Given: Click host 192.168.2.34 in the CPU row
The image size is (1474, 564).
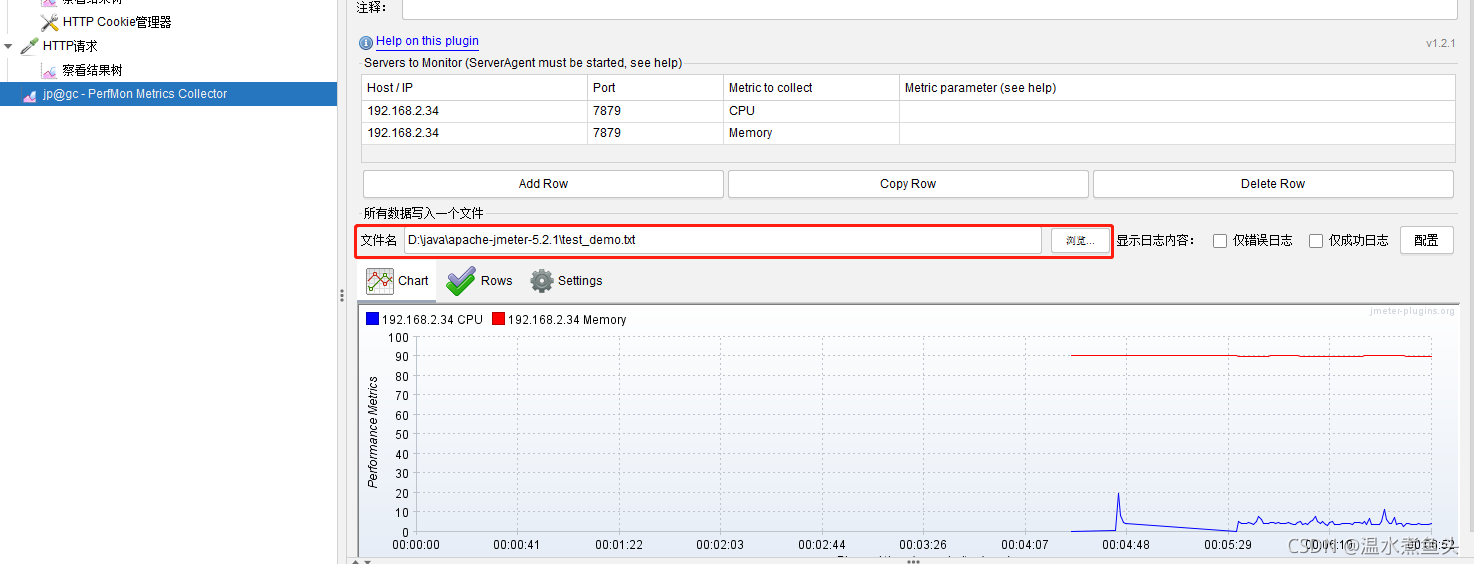Looking at the screenshot, I should point(474,111).
